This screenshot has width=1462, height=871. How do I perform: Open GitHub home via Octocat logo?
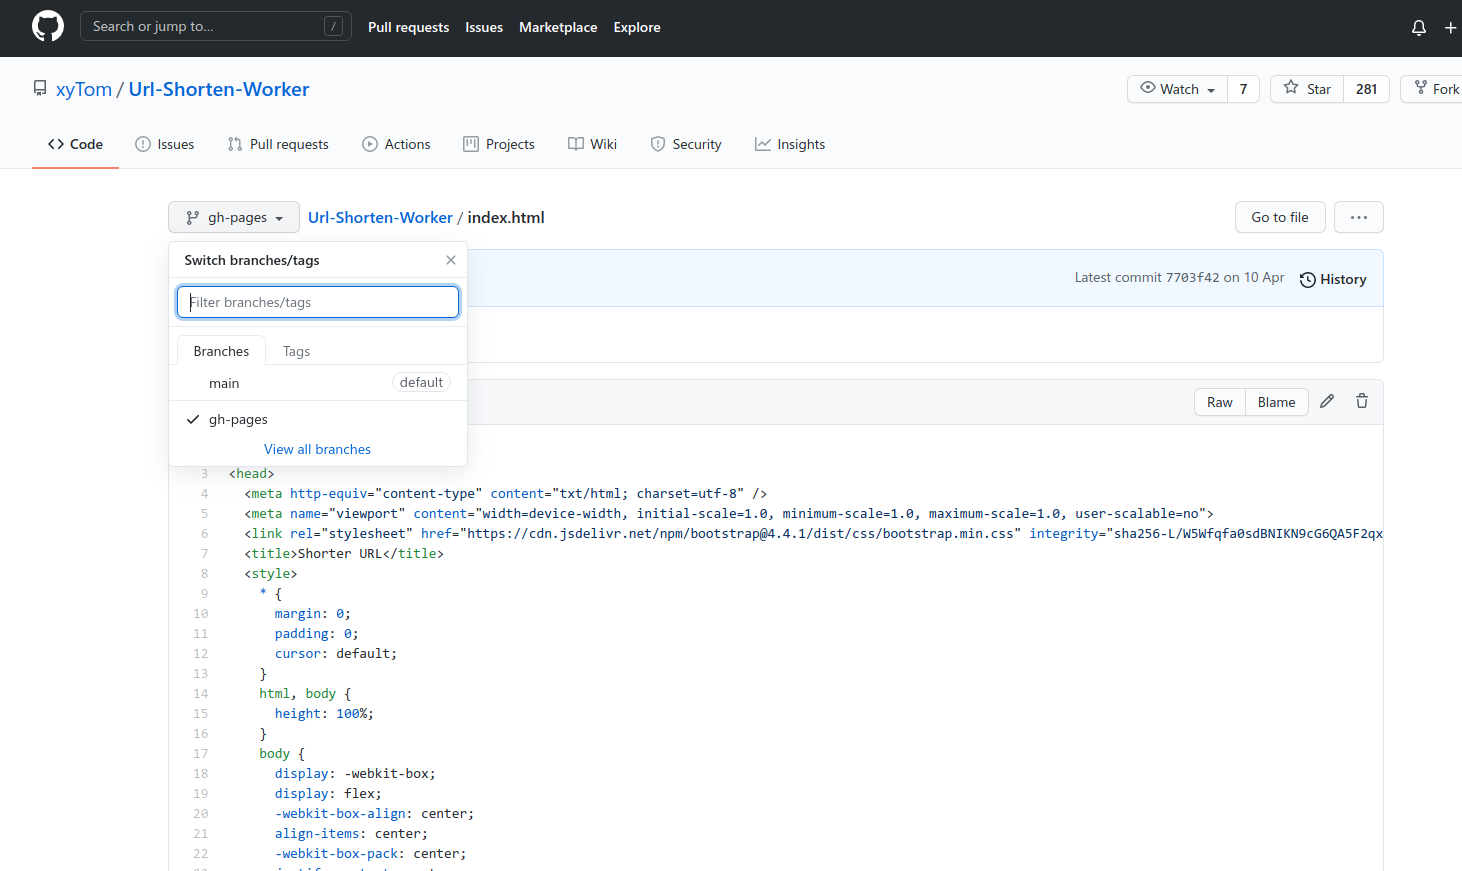click(48, 26)
